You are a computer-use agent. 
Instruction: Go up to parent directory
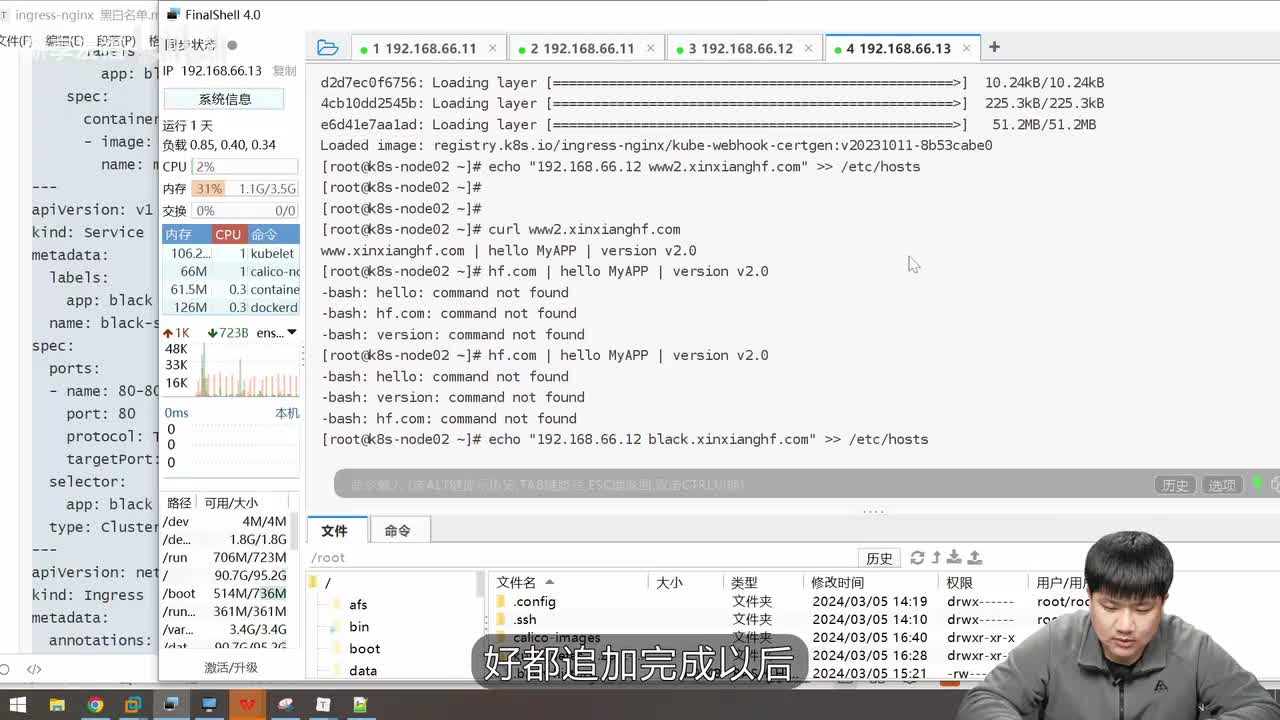pyautogui.click(x=937, y=558)
